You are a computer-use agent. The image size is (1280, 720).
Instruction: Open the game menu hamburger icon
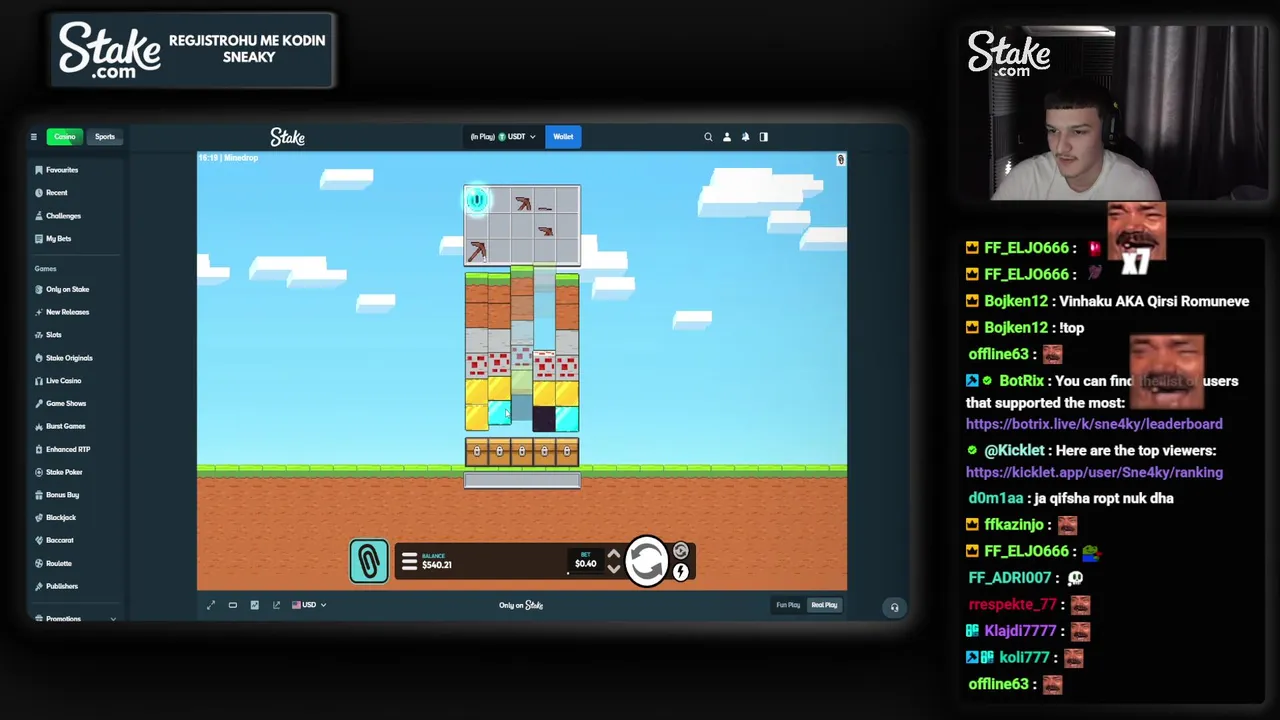409,562
